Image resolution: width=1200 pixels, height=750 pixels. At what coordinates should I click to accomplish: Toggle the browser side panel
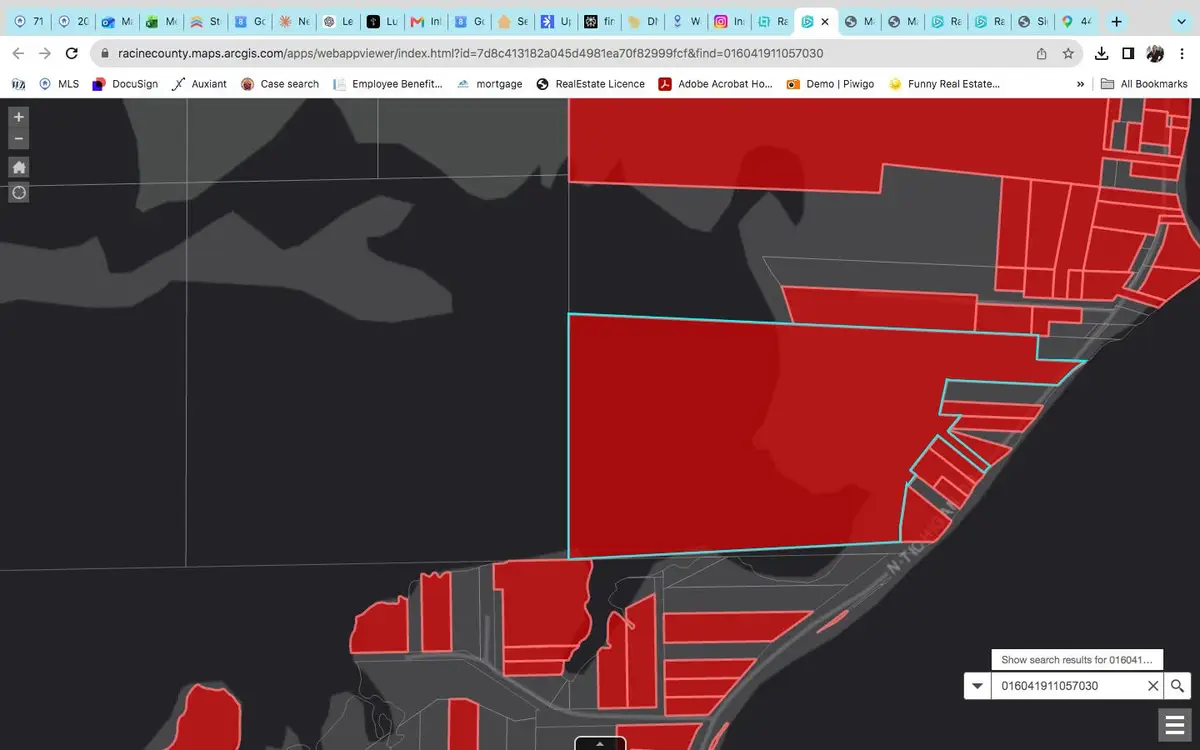coord(1128,53)
